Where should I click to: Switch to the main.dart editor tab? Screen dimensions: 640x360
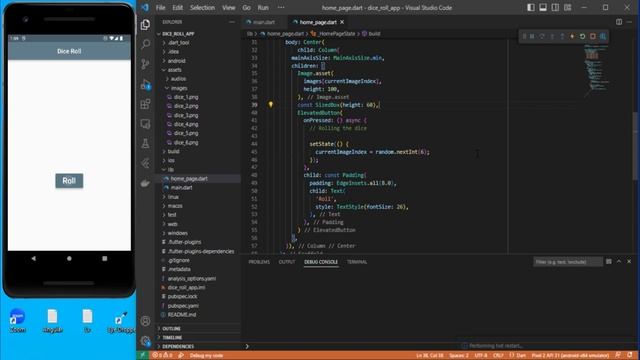[264, 22]
